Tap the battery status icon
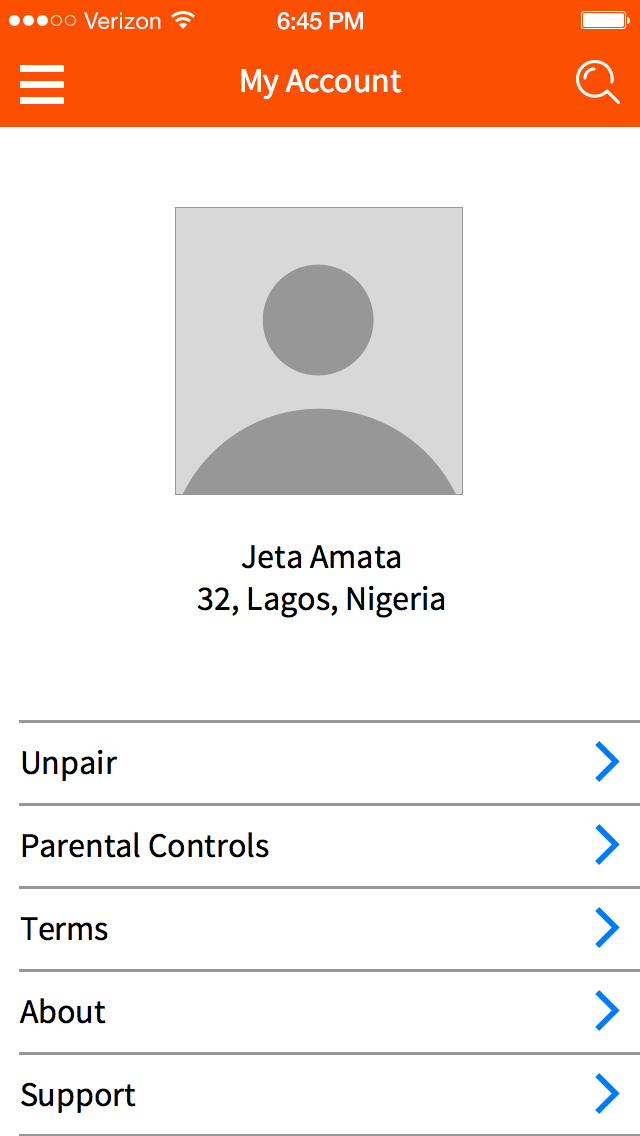640x1136 pixels. [x=603, y=21]
